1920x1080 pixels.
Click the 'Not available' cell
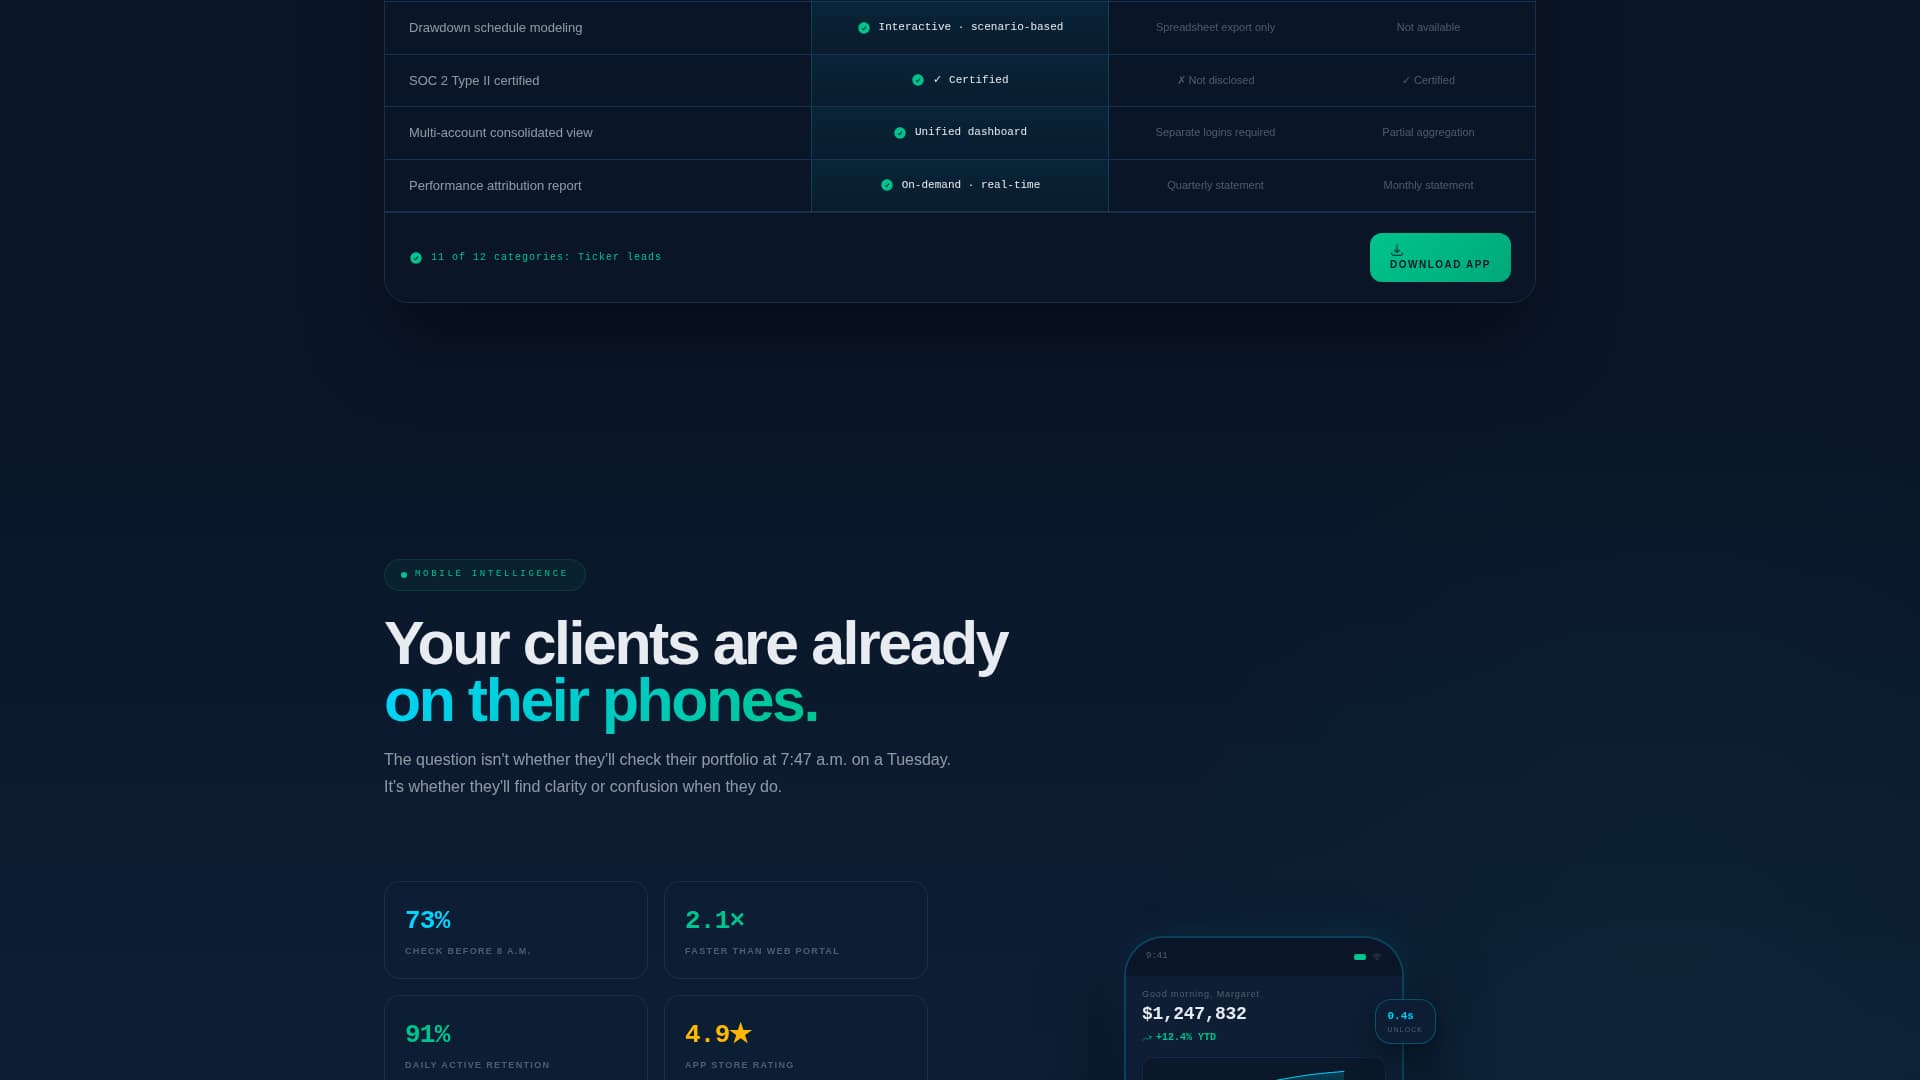[1428, 28]
